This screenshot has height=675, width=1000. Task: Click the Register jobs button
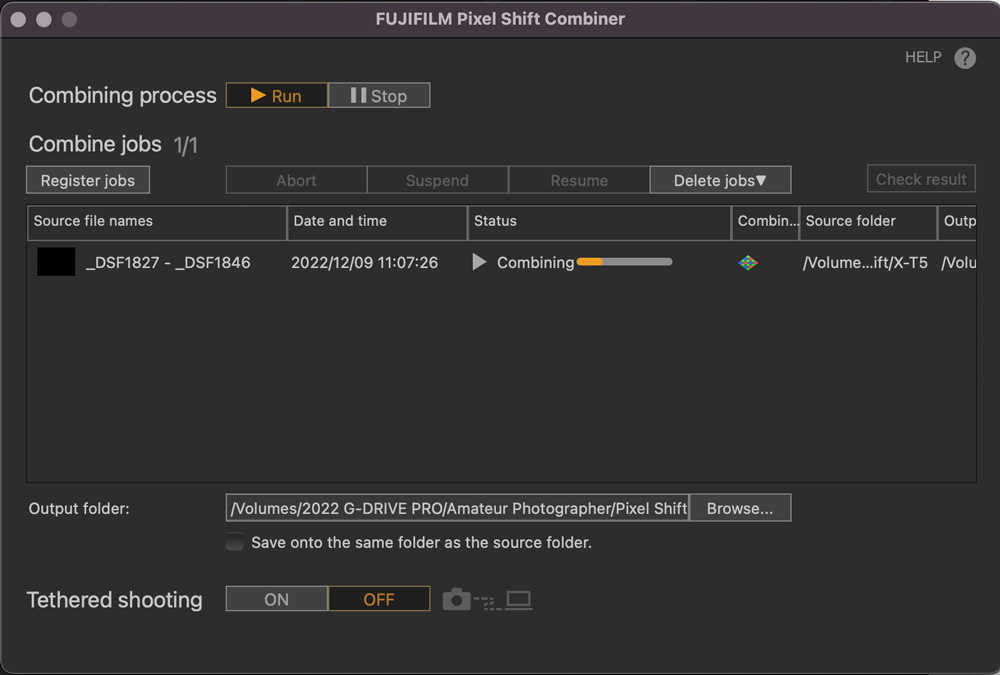[88, 180]
